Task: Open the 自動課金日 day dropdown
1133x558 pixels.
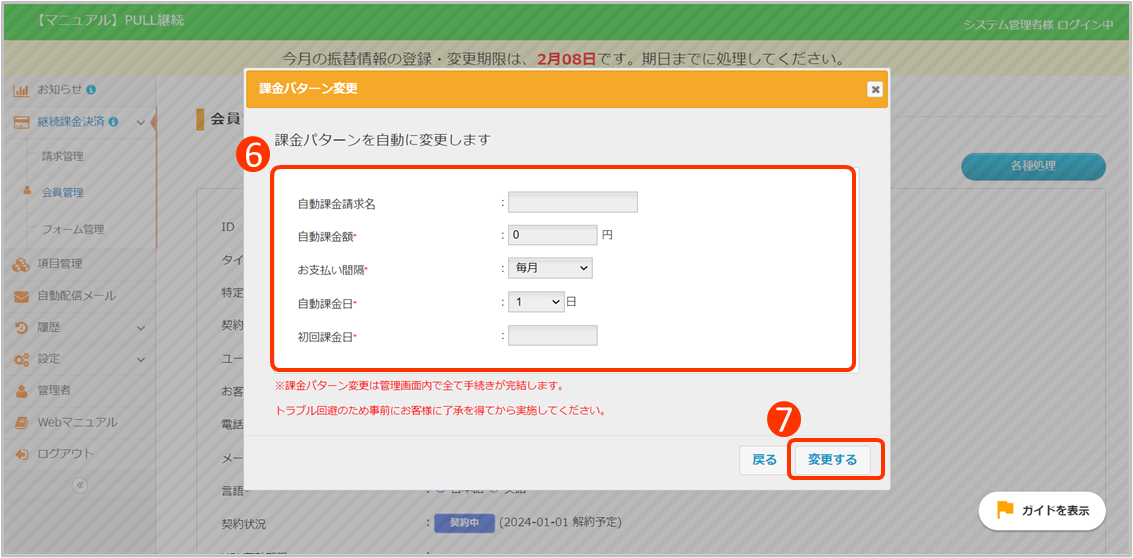Action: click(536, 301)
